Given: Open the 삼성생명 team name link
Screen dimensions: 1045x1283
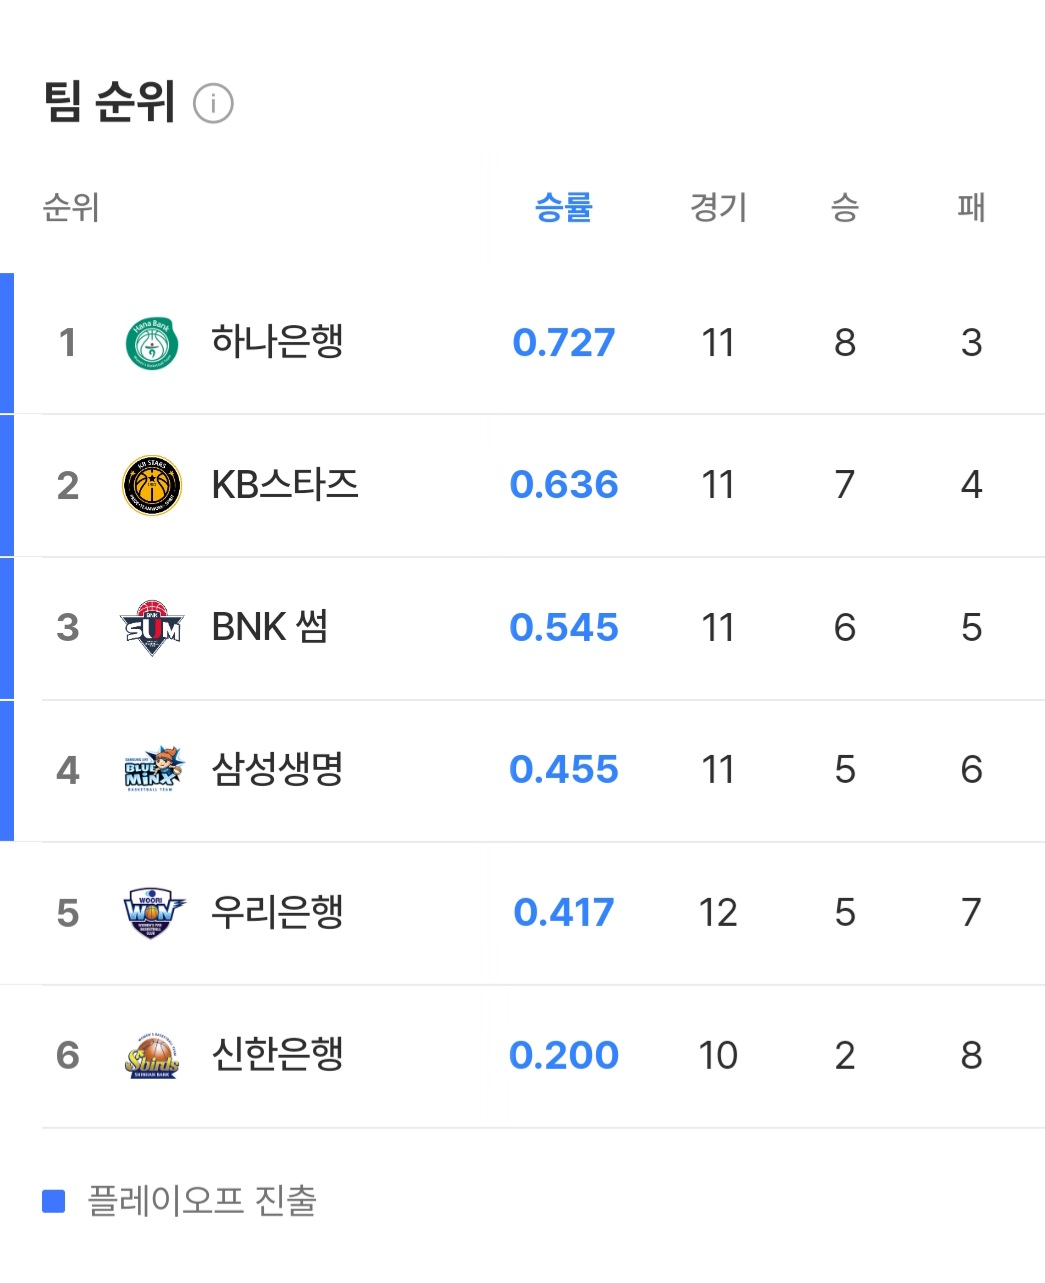Looking at the screenshot, I should pos(277,770).
